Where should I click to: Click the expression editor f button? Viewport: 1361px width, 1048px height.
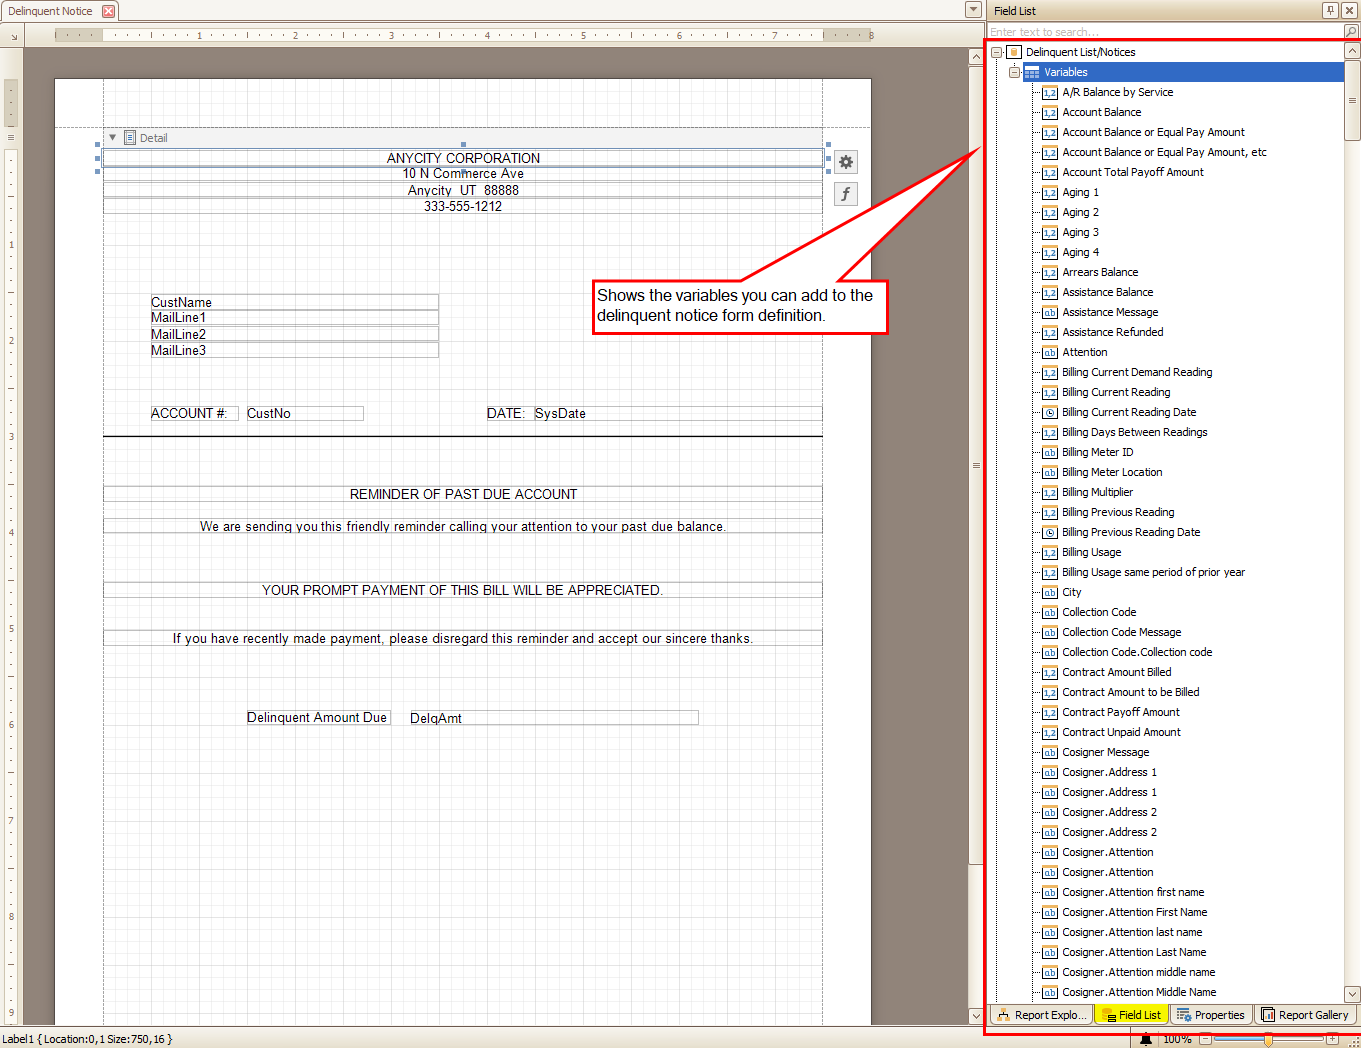click(846, 194)
